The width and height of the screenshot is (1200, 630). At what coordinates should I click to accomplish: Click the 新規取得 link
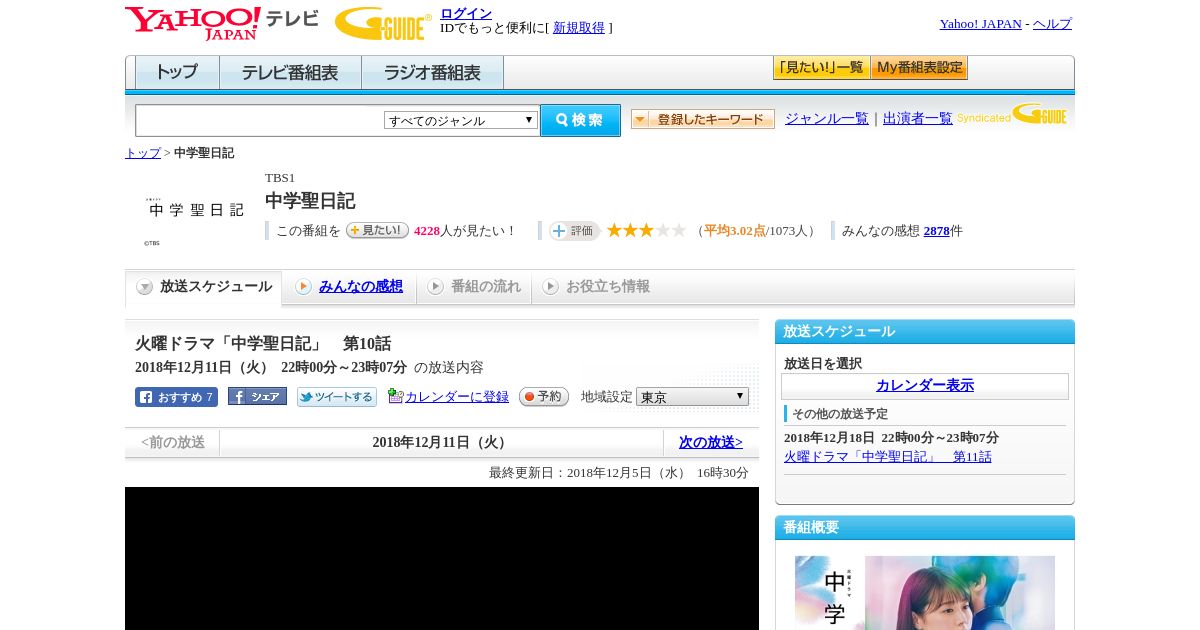tap(579, 28)
